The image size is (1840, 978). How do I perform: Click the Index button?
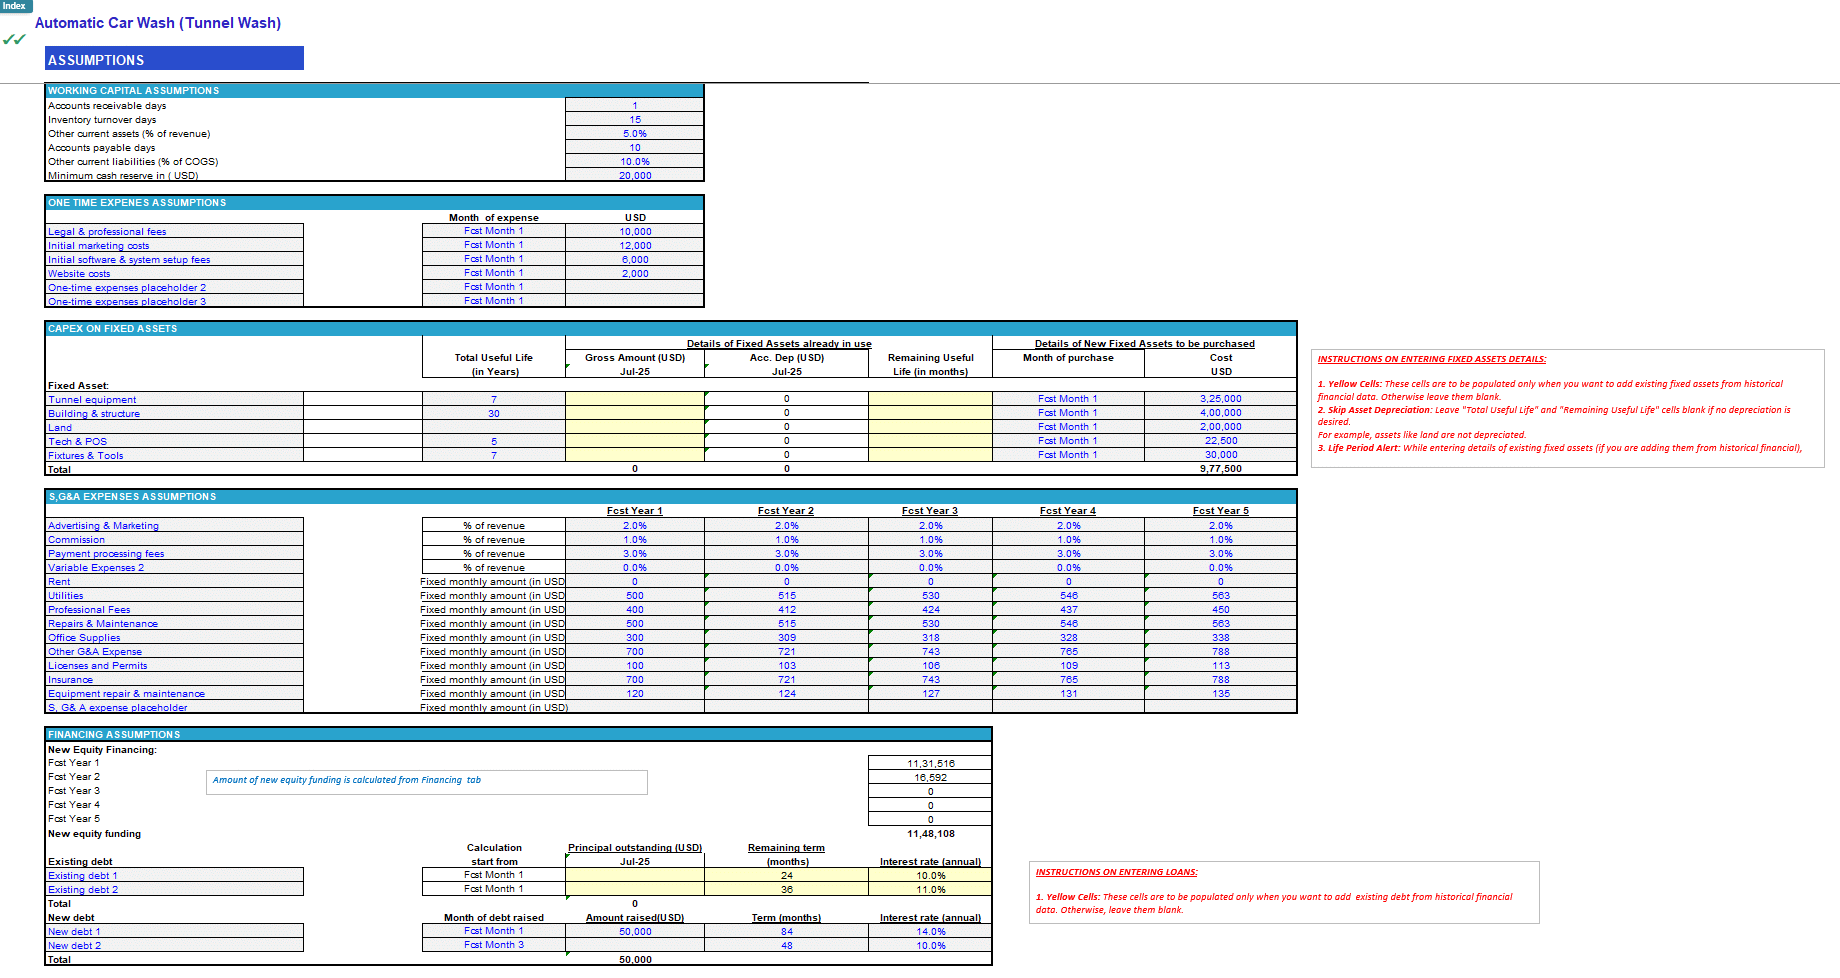[16, 6]
